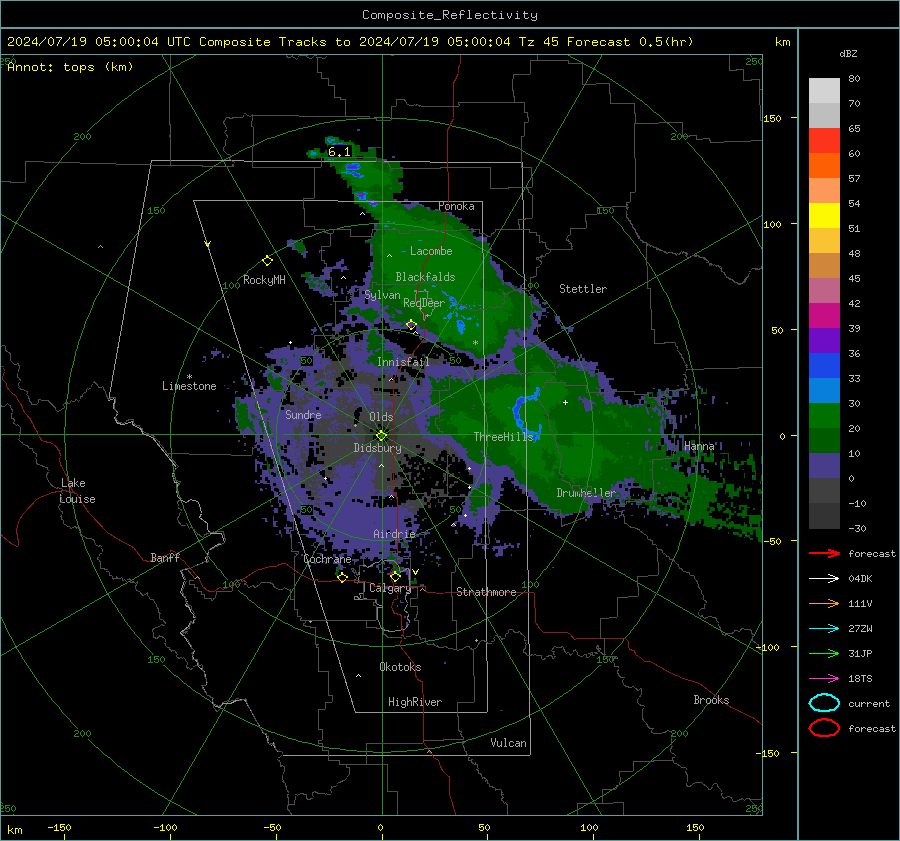Viewport: 900px width, 841px height.
Task: Click the 'current' legend text
Action: click(869, 704)
